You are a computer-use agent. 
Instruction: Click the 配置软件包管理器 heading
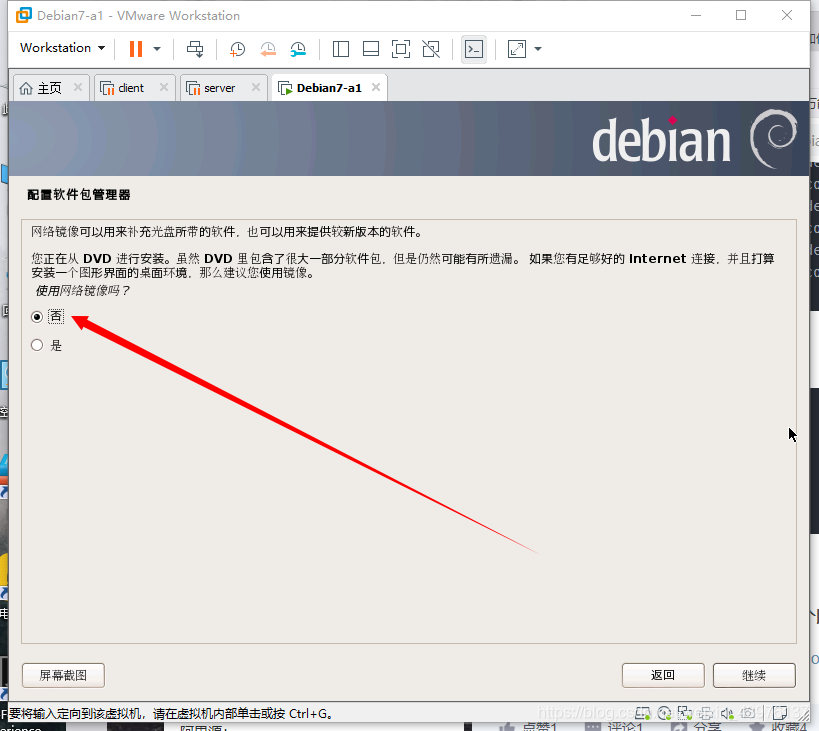click(x=78, y=195)
